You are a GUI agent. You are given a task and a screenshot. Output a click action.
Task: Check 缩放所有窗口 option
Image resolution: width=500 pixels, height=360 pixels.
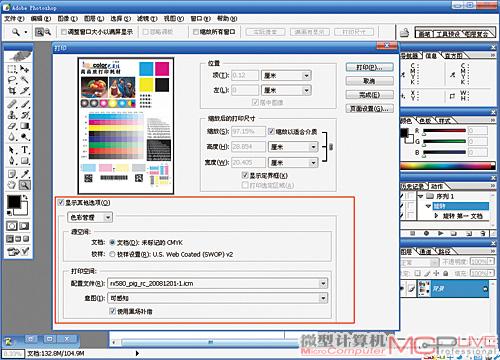196,32
